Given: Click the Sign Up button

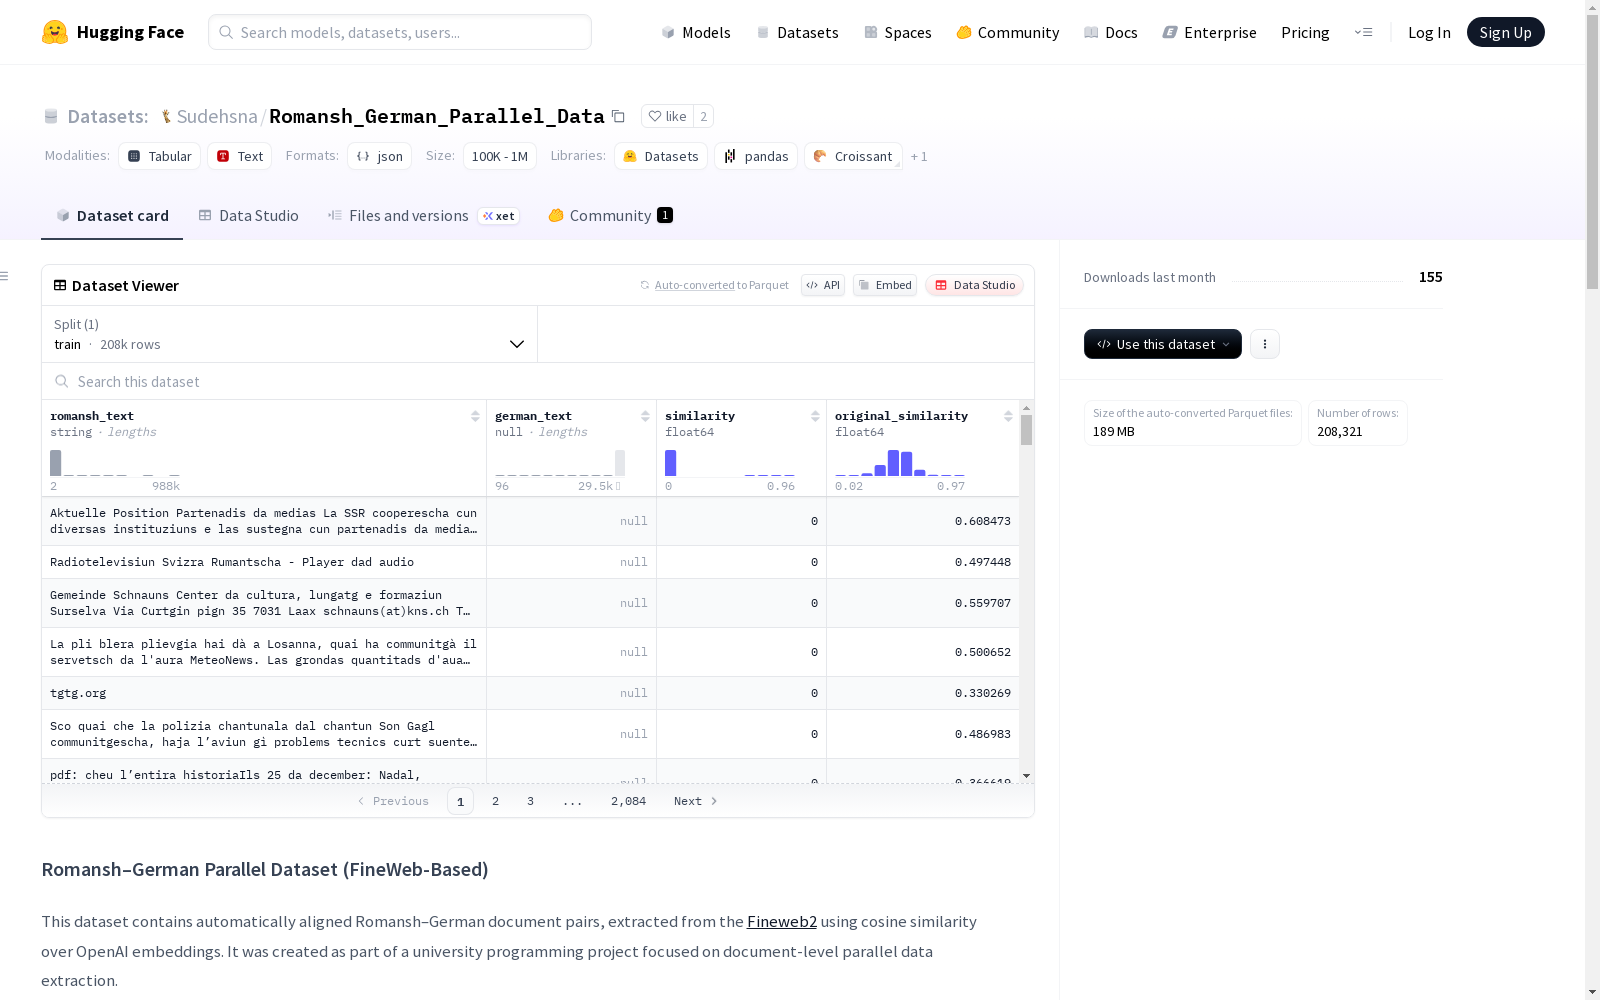Looking at the screenshot, I should click(x=1506, y=32).
